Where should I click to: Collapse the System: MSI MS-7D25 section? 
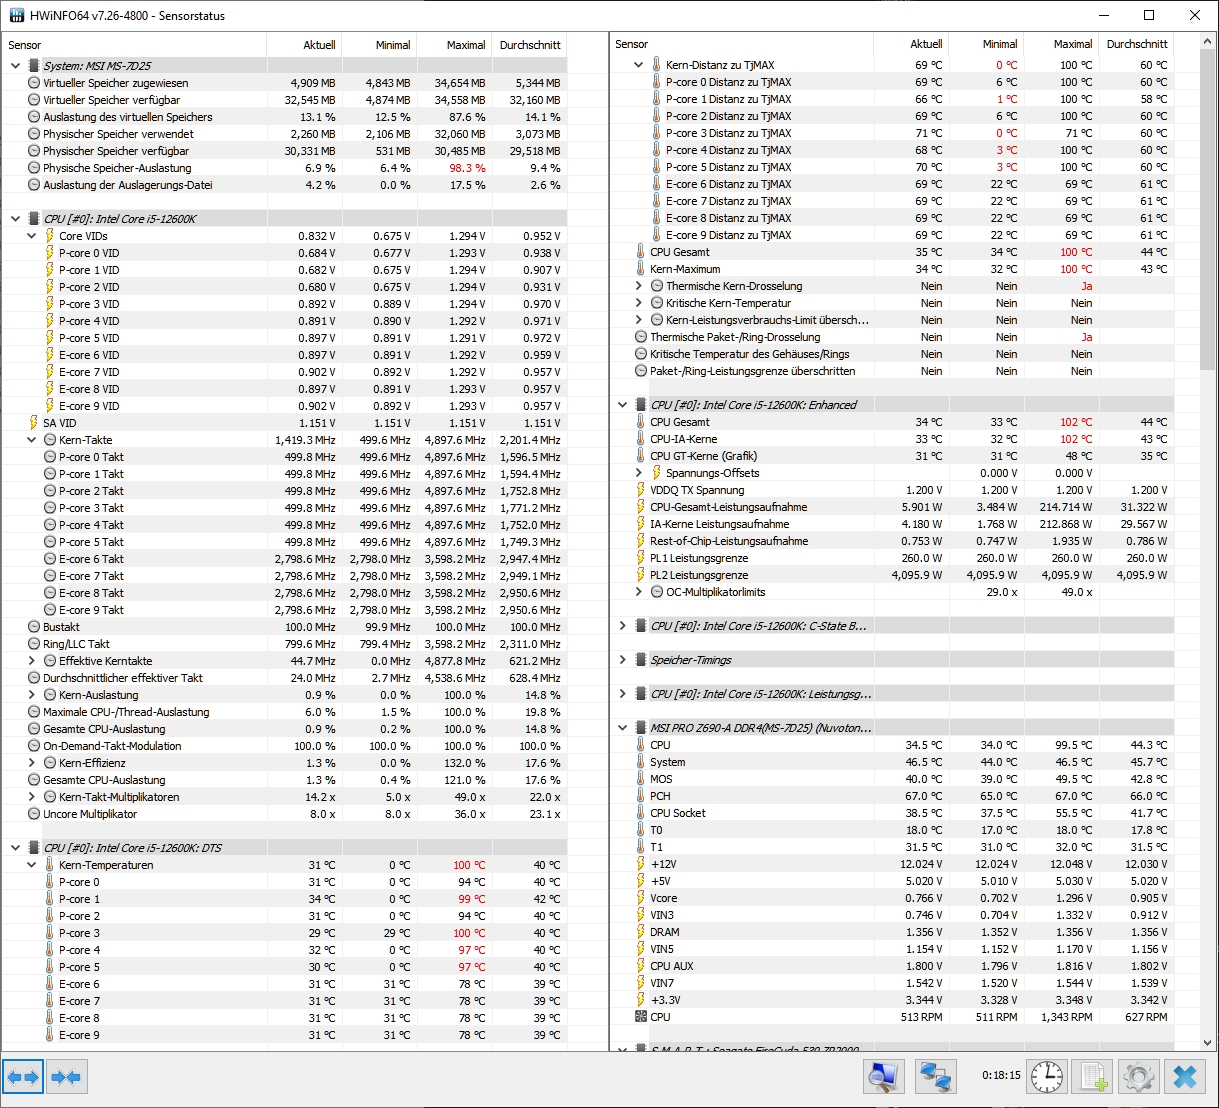(x=15, y=66)
